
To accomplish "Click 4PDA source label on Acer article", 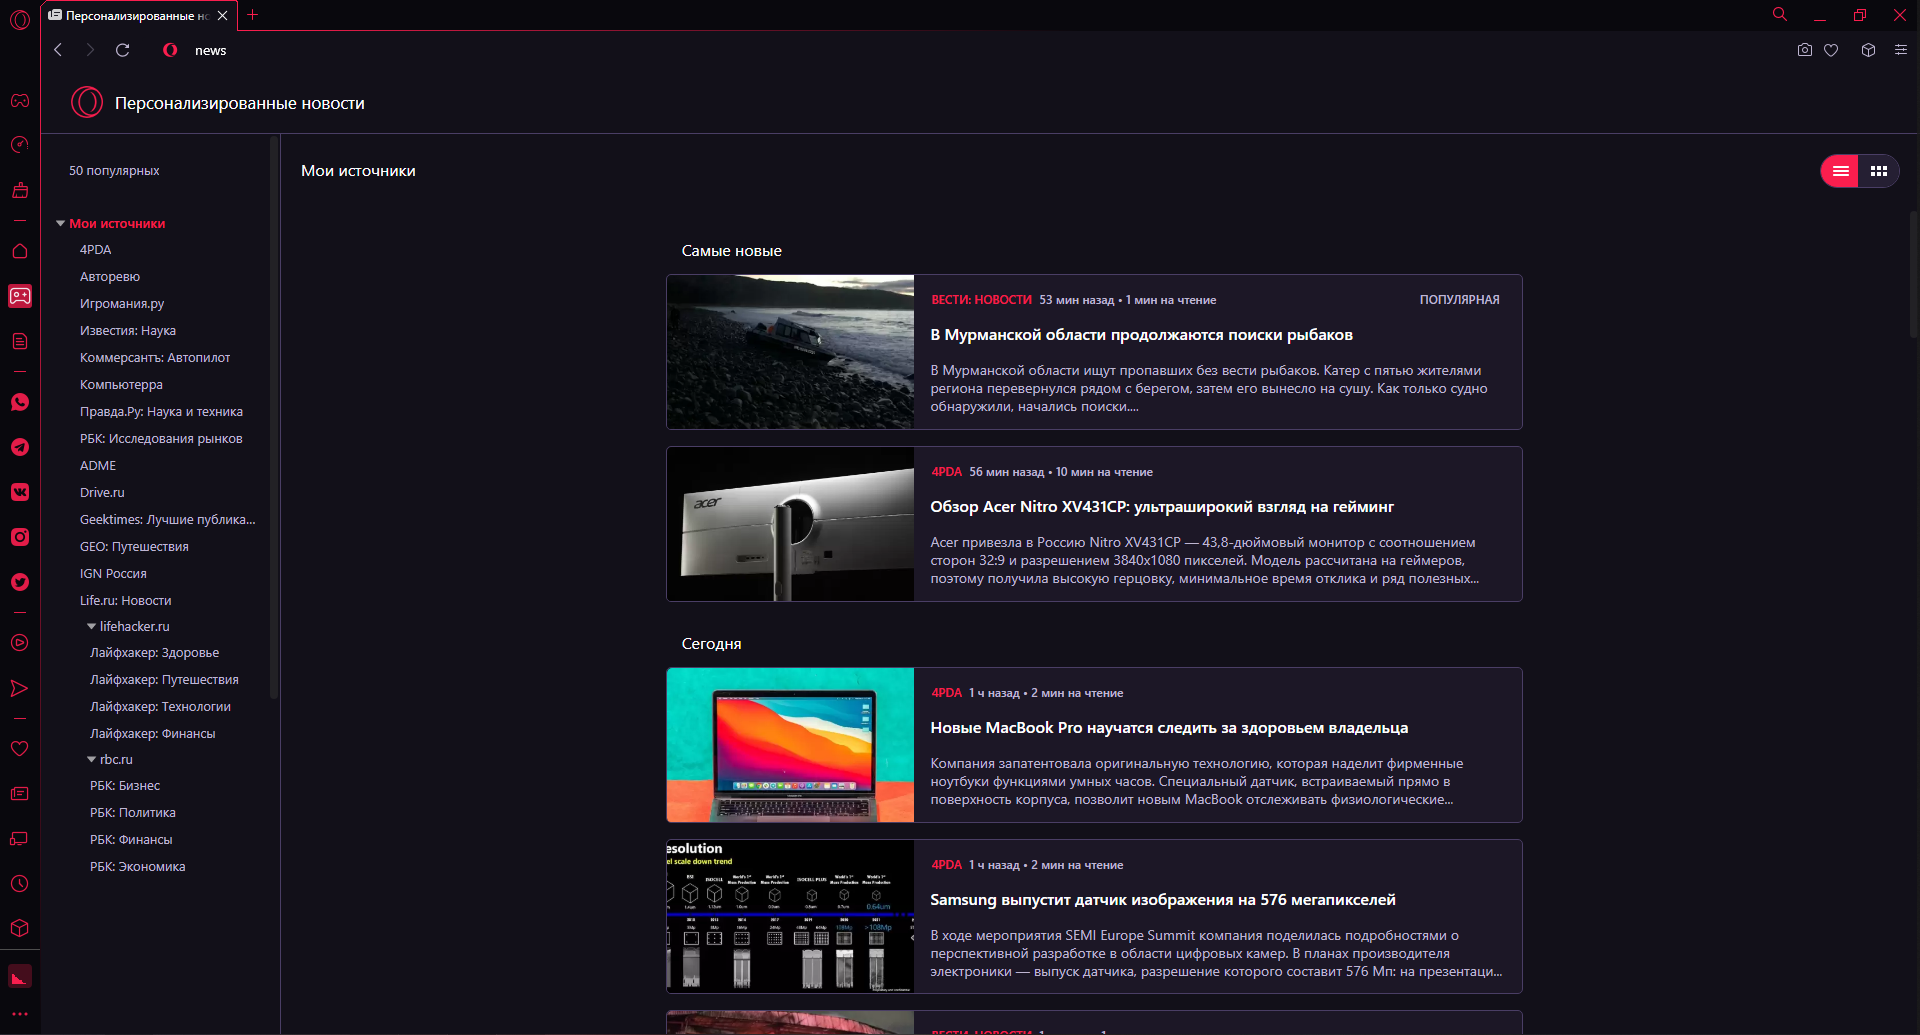I will (946, 472).
